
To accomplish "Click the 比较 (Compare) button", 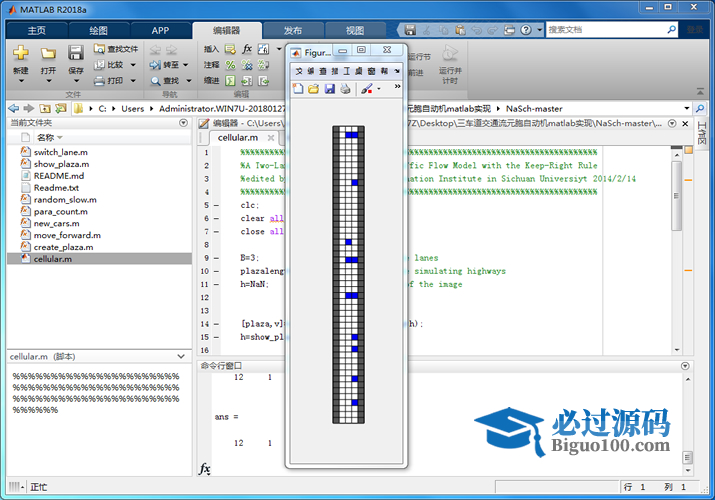I will pos(109,65).
